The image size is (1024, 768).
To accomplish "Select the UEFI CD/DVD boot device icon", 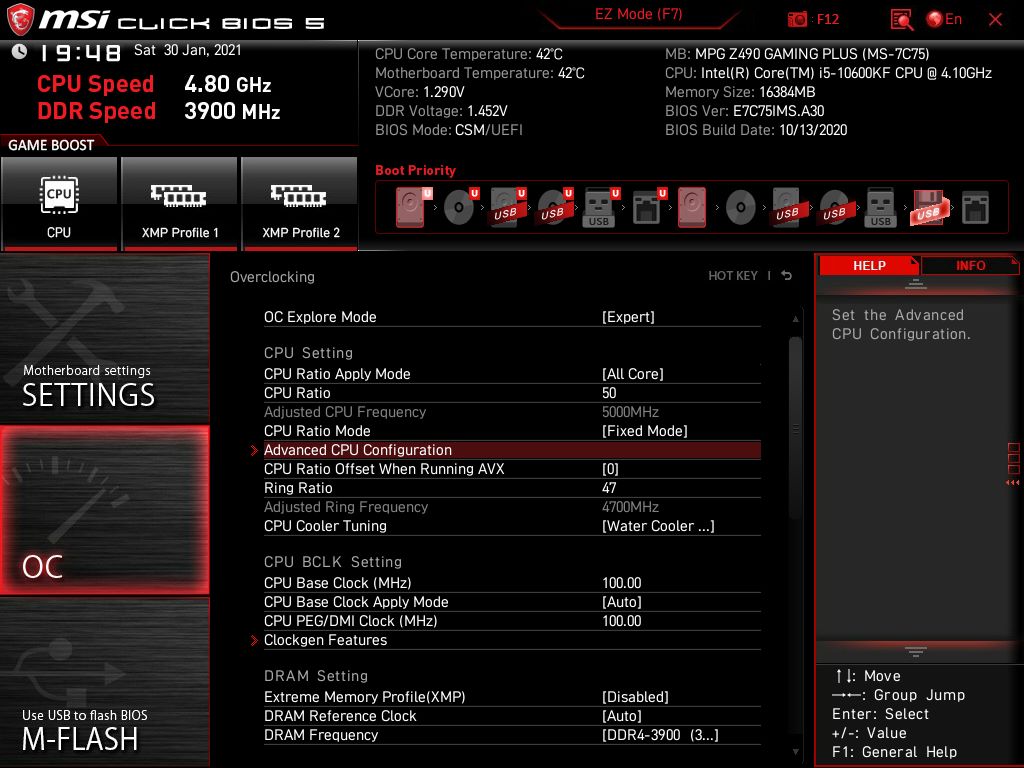I will tap(460, 207).
